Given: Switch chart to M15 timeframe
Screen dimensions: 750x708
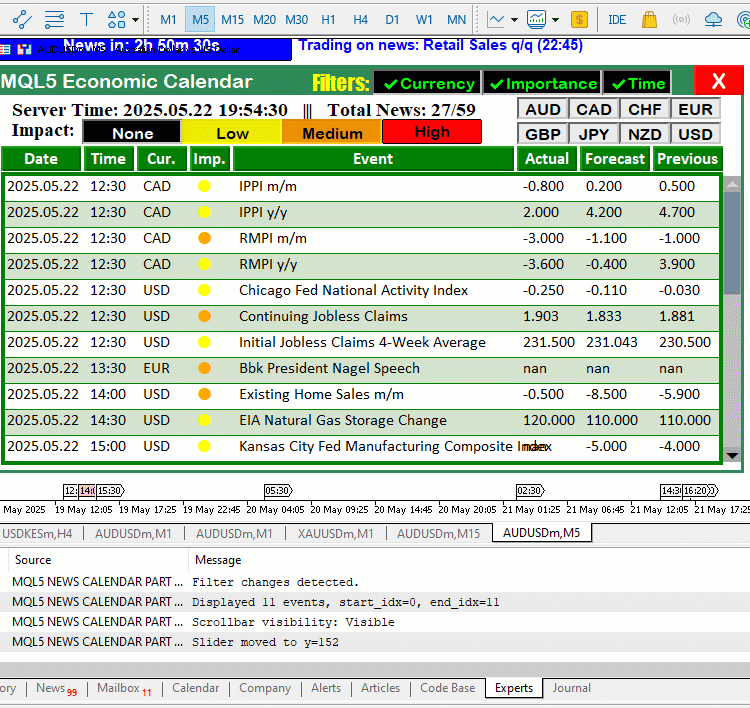Looking at the screenshot, I should pos(232,20).
